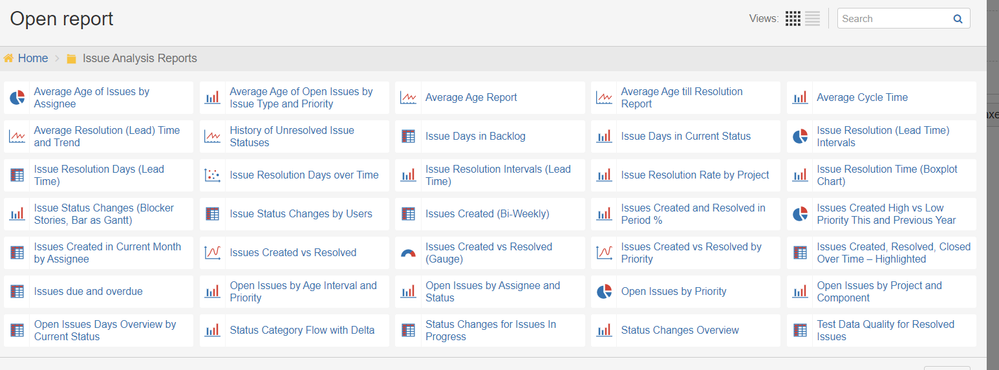Click line icon for Average Resolution (Lead) Time and Trend
The width and height of the screenshot is (999, 370).
pyautogui.click(x=17, y=136)
